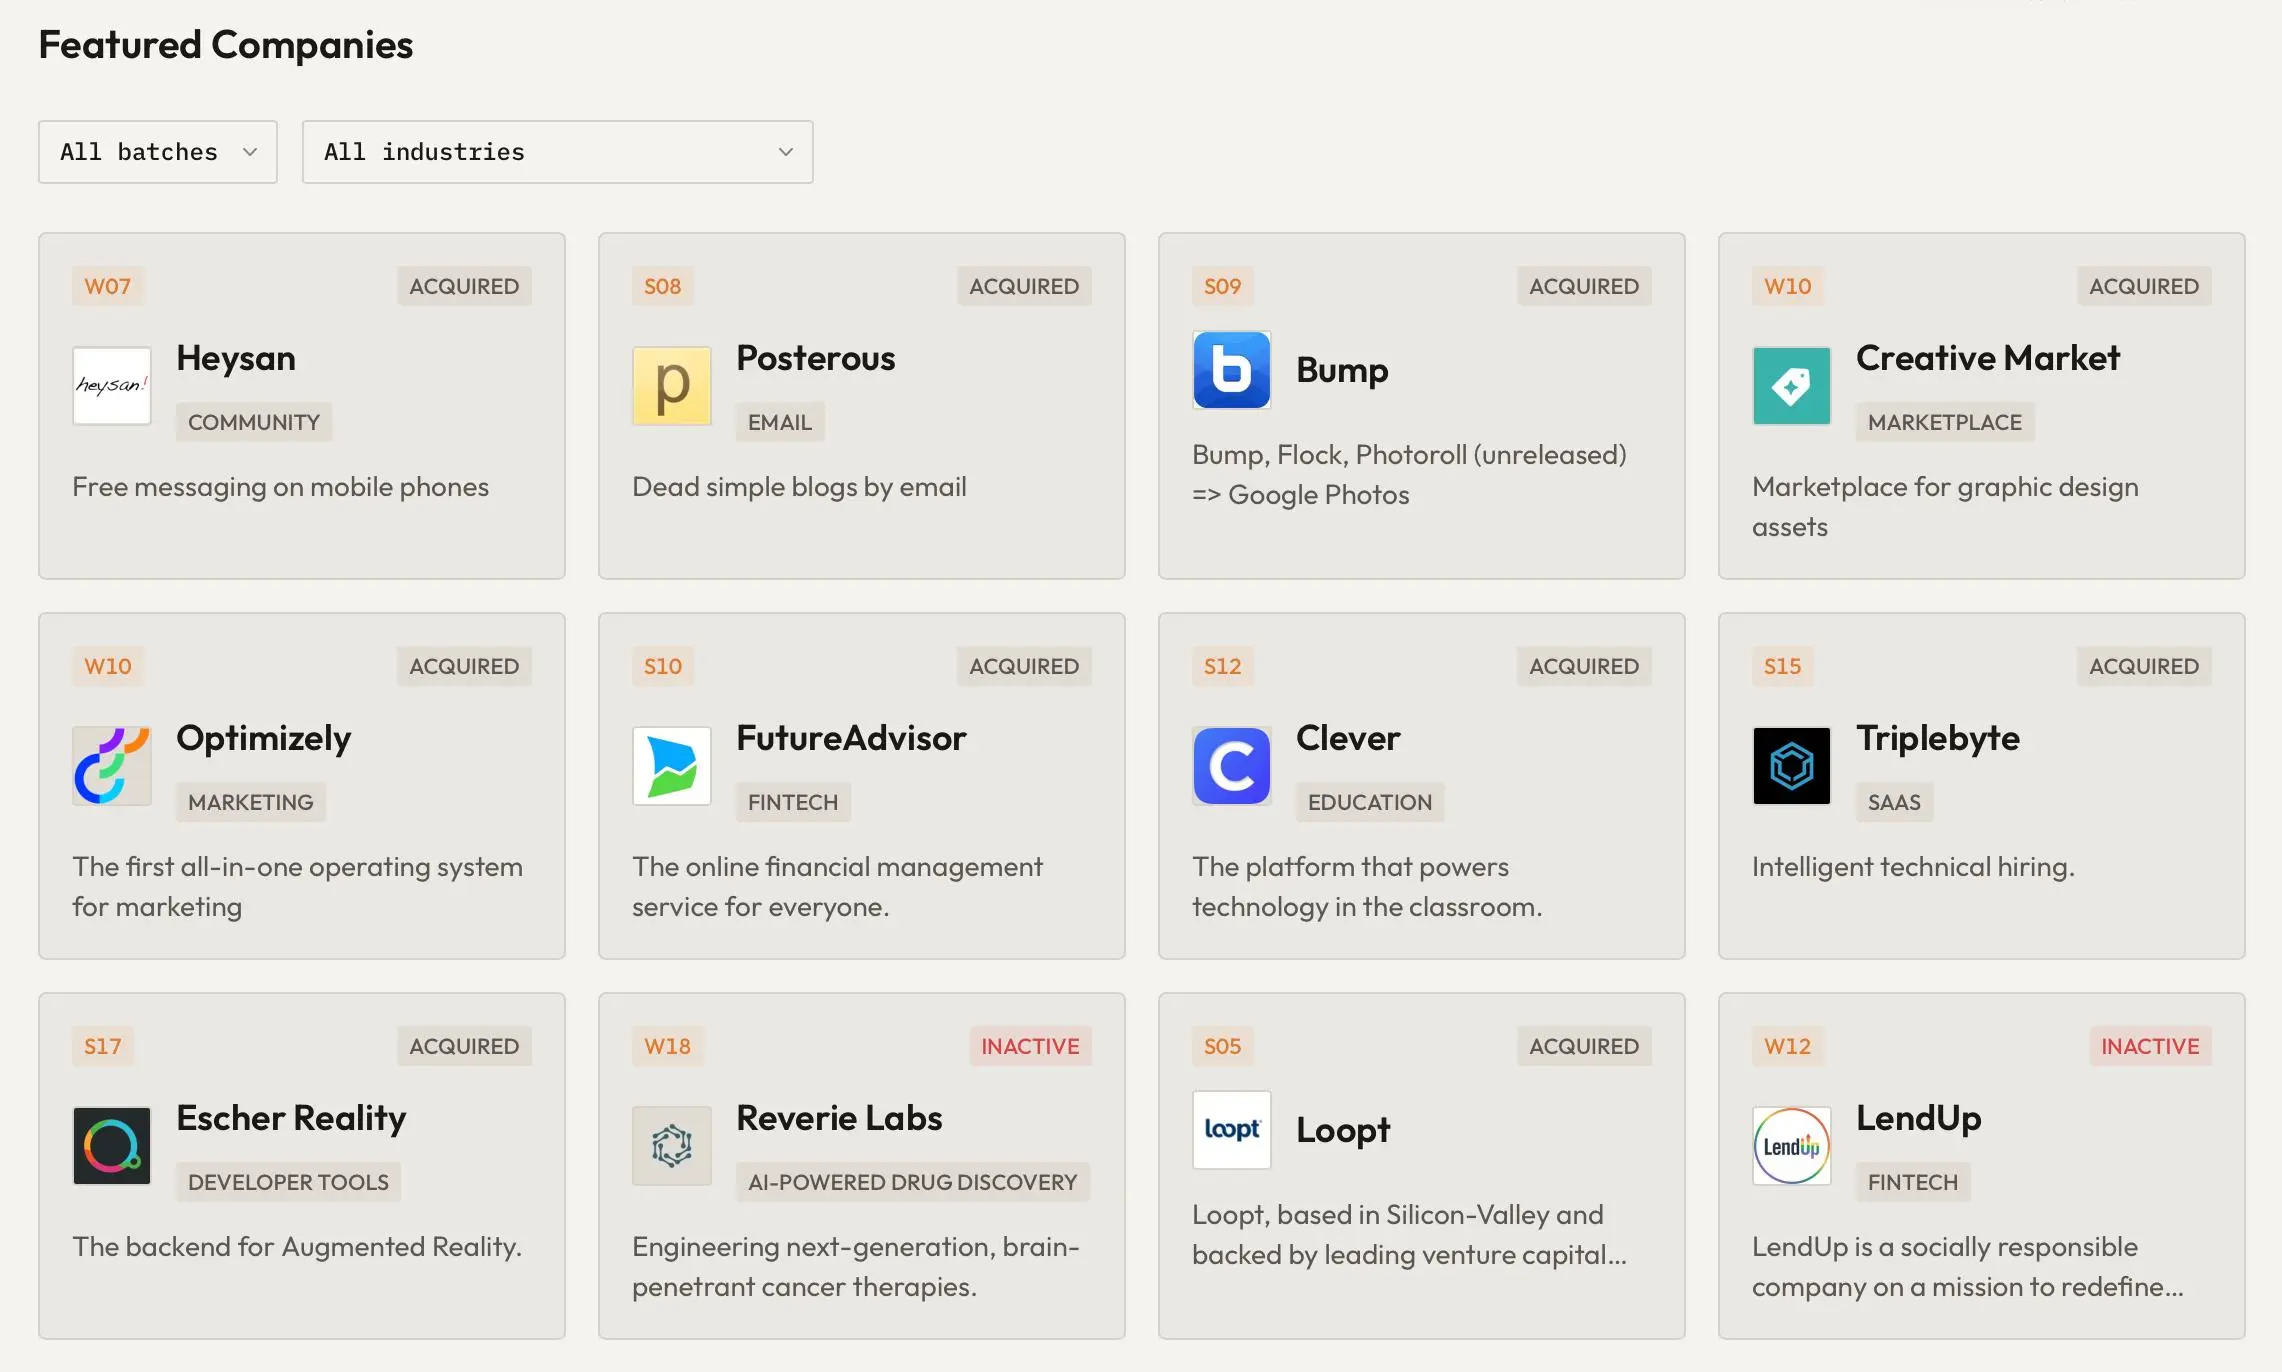This screenshot has width=2282, height=1372.
Task: Open the Optimizely company name link
Action: [x=264, y=738]
